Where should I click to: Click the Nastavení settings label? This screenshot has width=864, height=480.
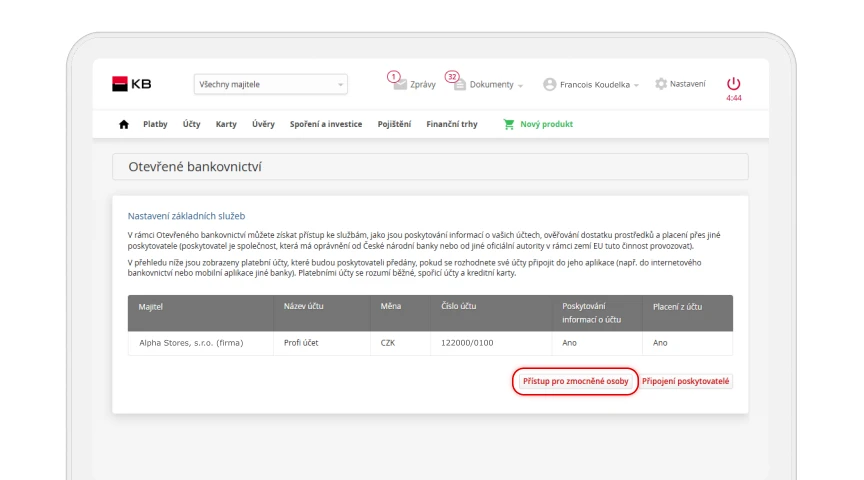click(688, 84)
